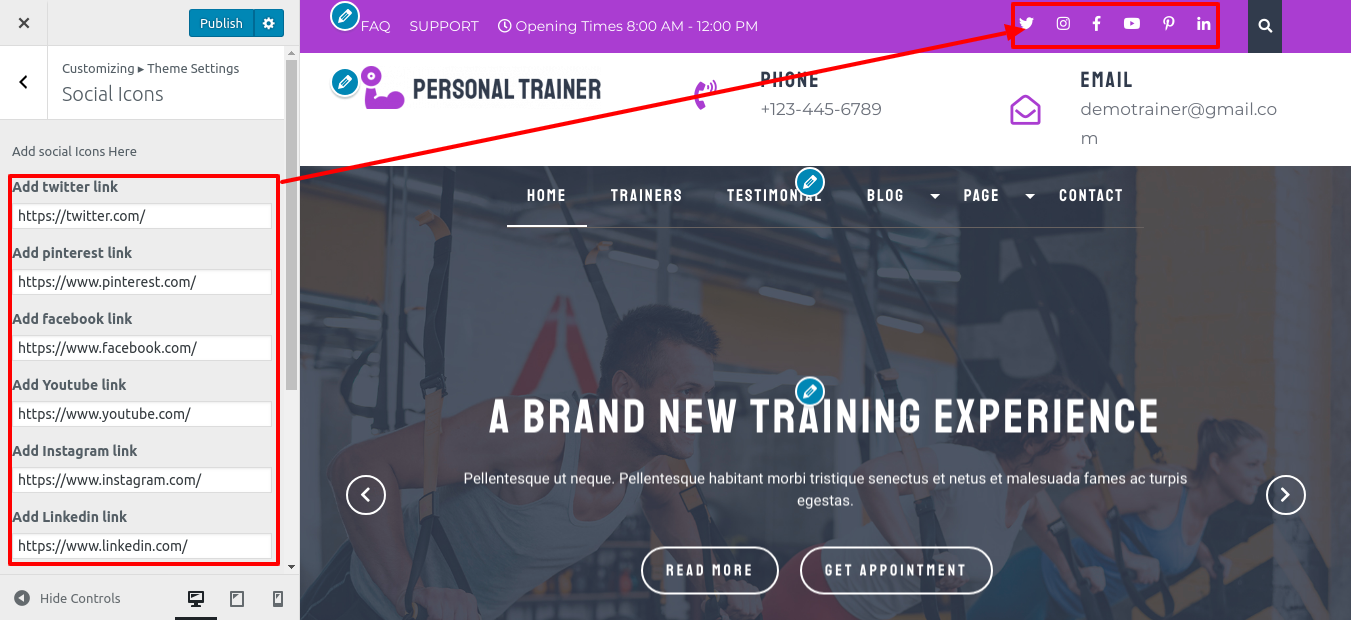1351x620 pixels.
Task: Go back from Social Icons section
Action: click(x=24, y=83)
